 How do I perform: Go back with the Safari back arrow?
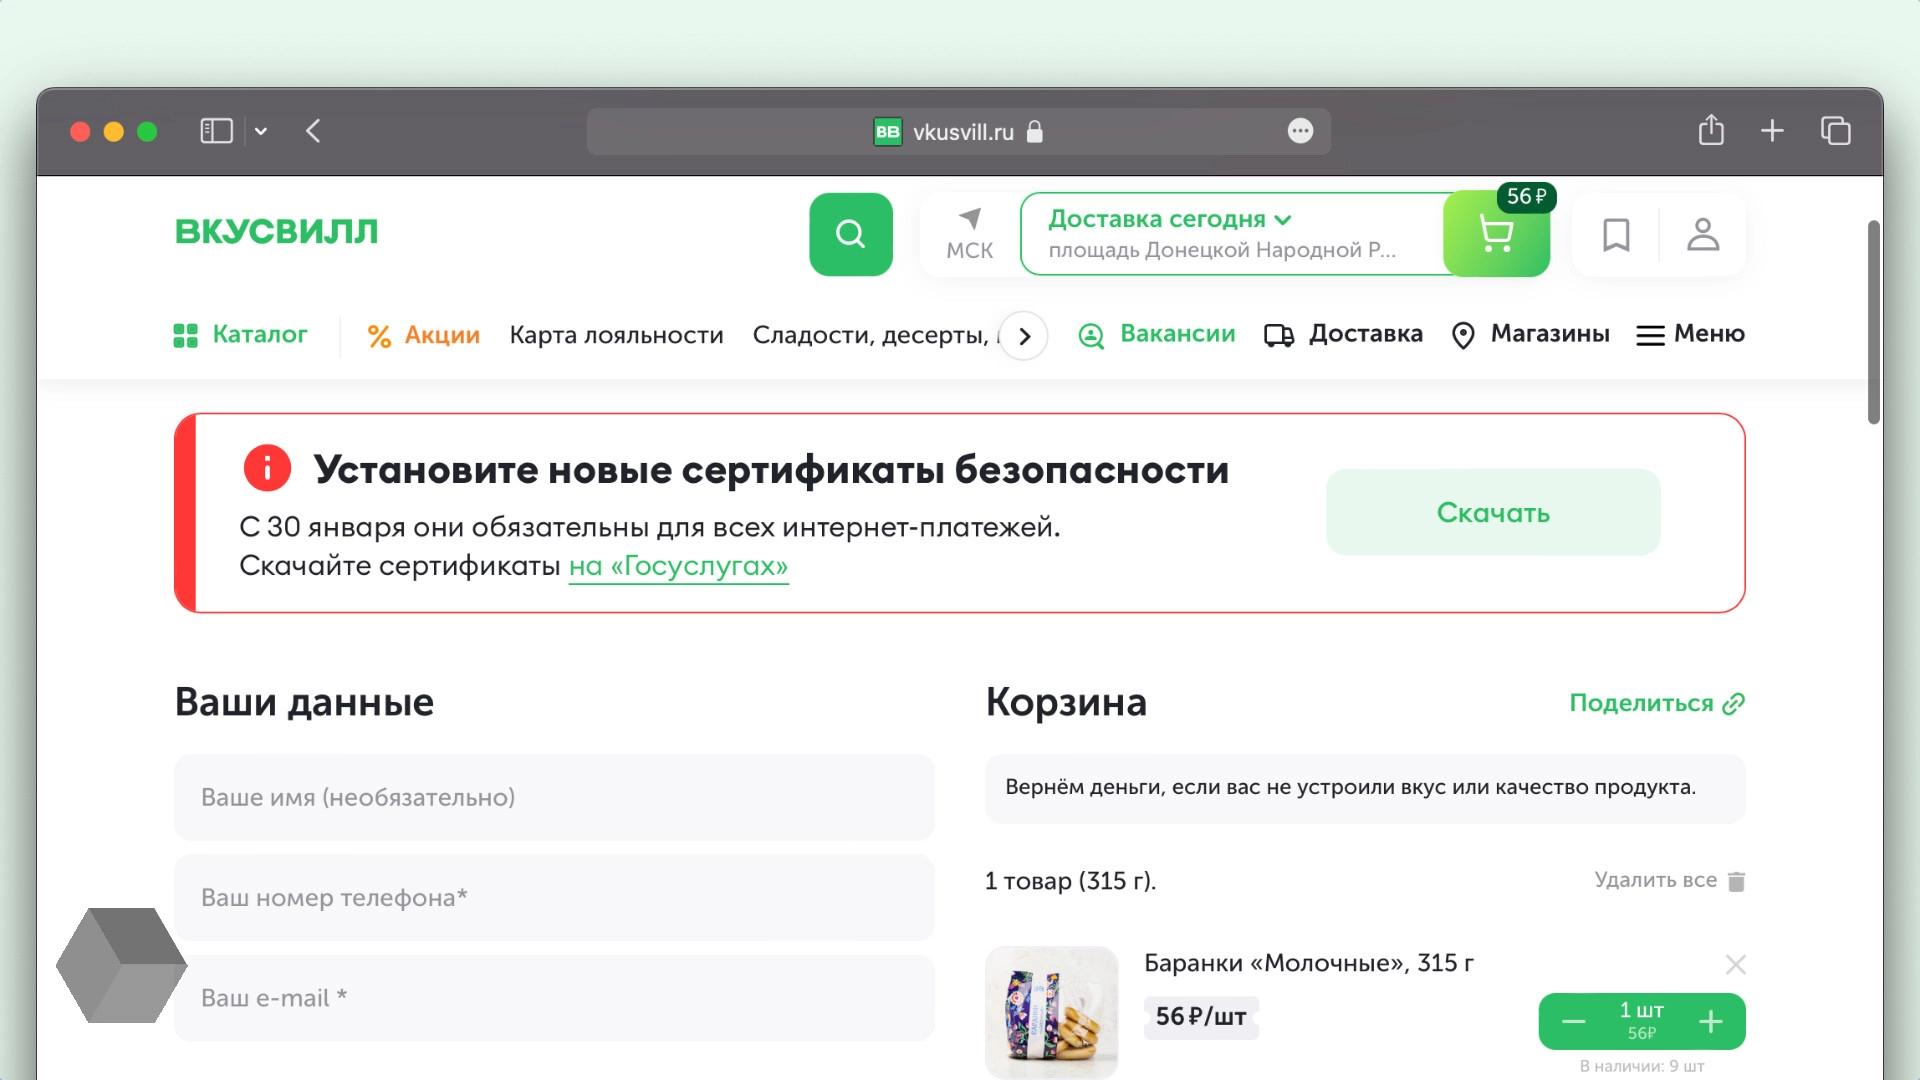313,131
